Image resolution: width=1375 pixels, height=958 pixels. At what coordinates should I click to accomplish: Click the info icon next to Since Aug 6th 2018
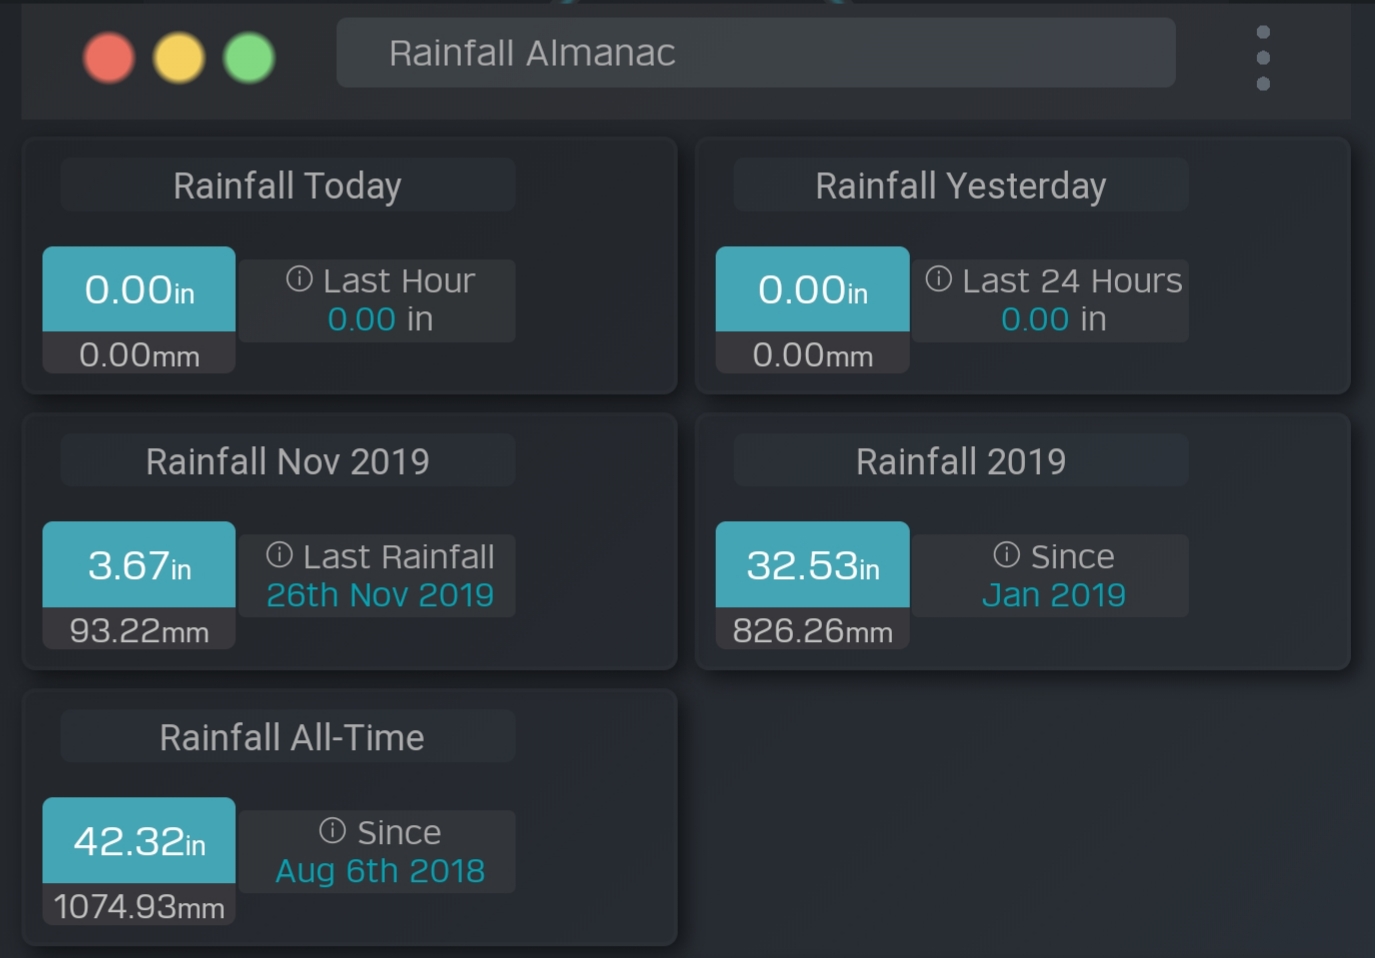[x=332, y=830]
